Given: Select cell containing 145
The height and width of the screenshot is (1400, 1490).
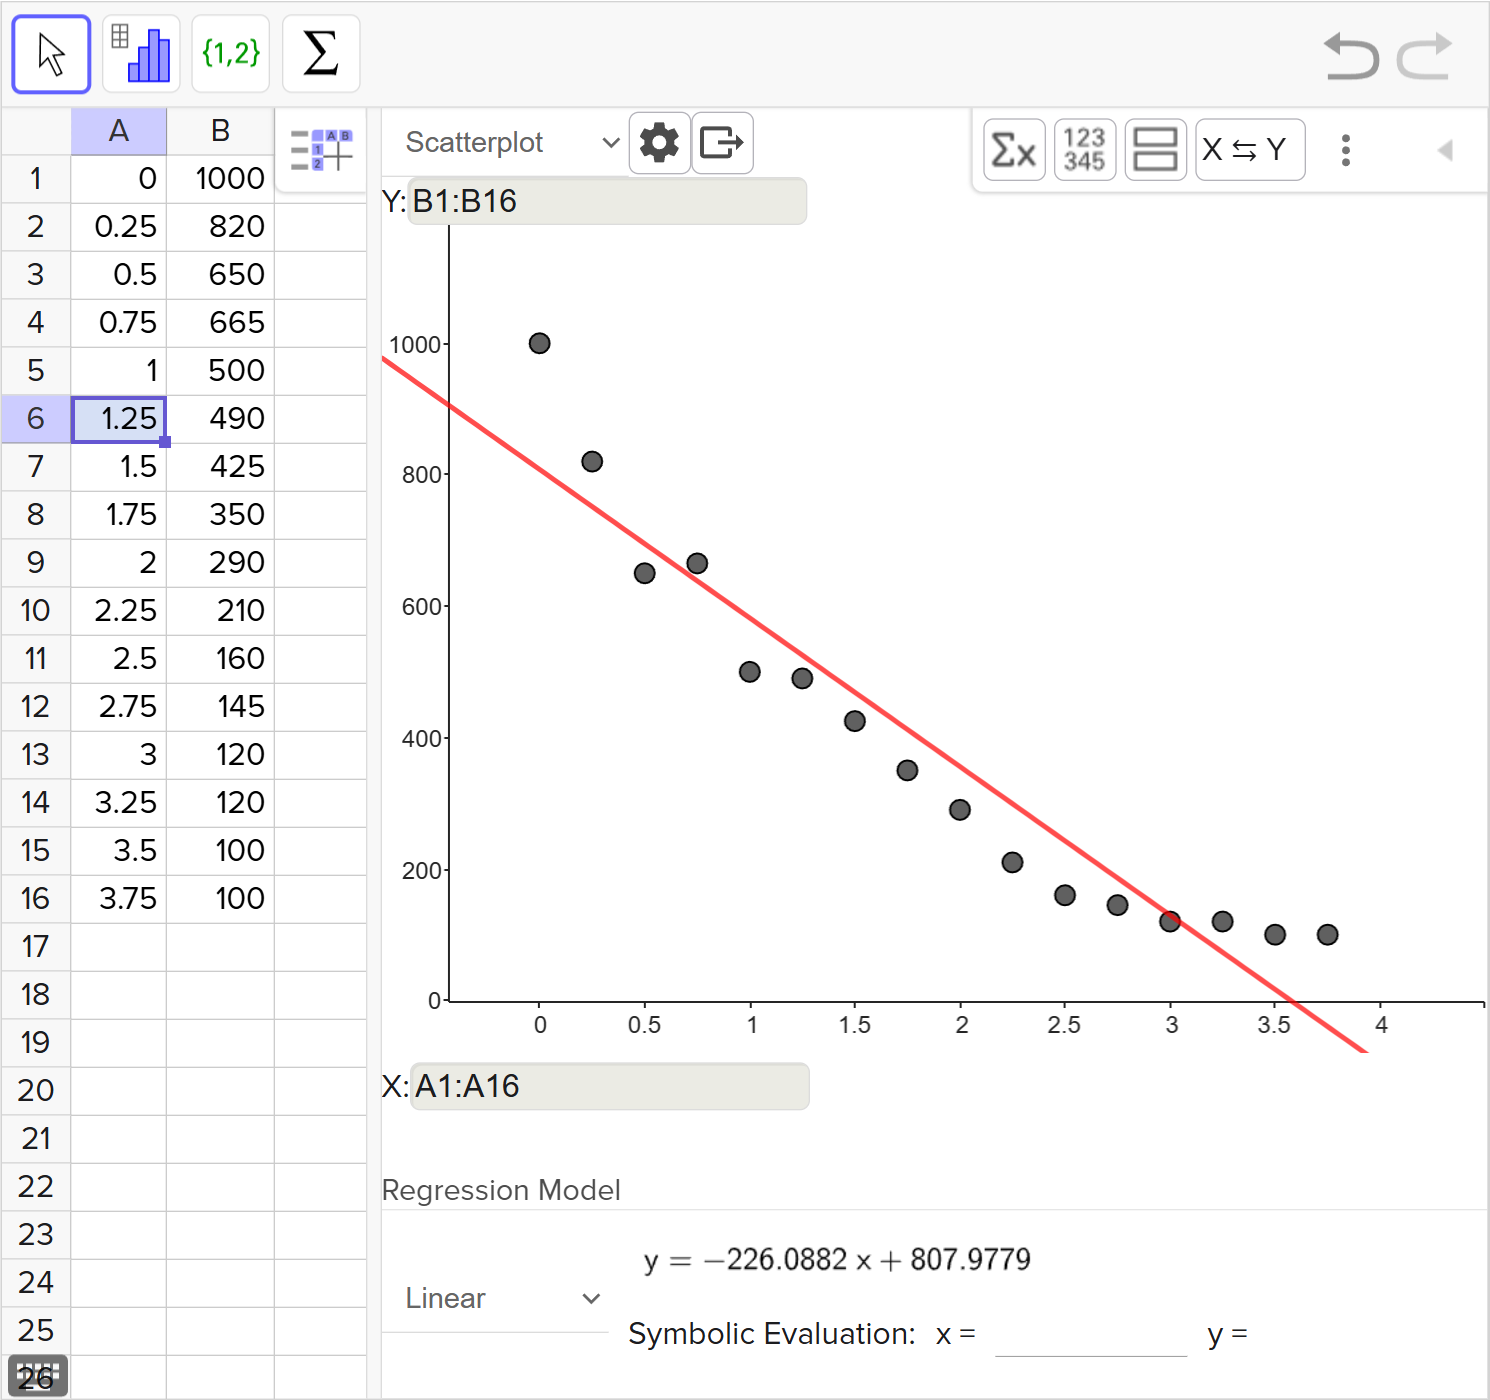Looking at the screenshot, I should pos(220,707).
